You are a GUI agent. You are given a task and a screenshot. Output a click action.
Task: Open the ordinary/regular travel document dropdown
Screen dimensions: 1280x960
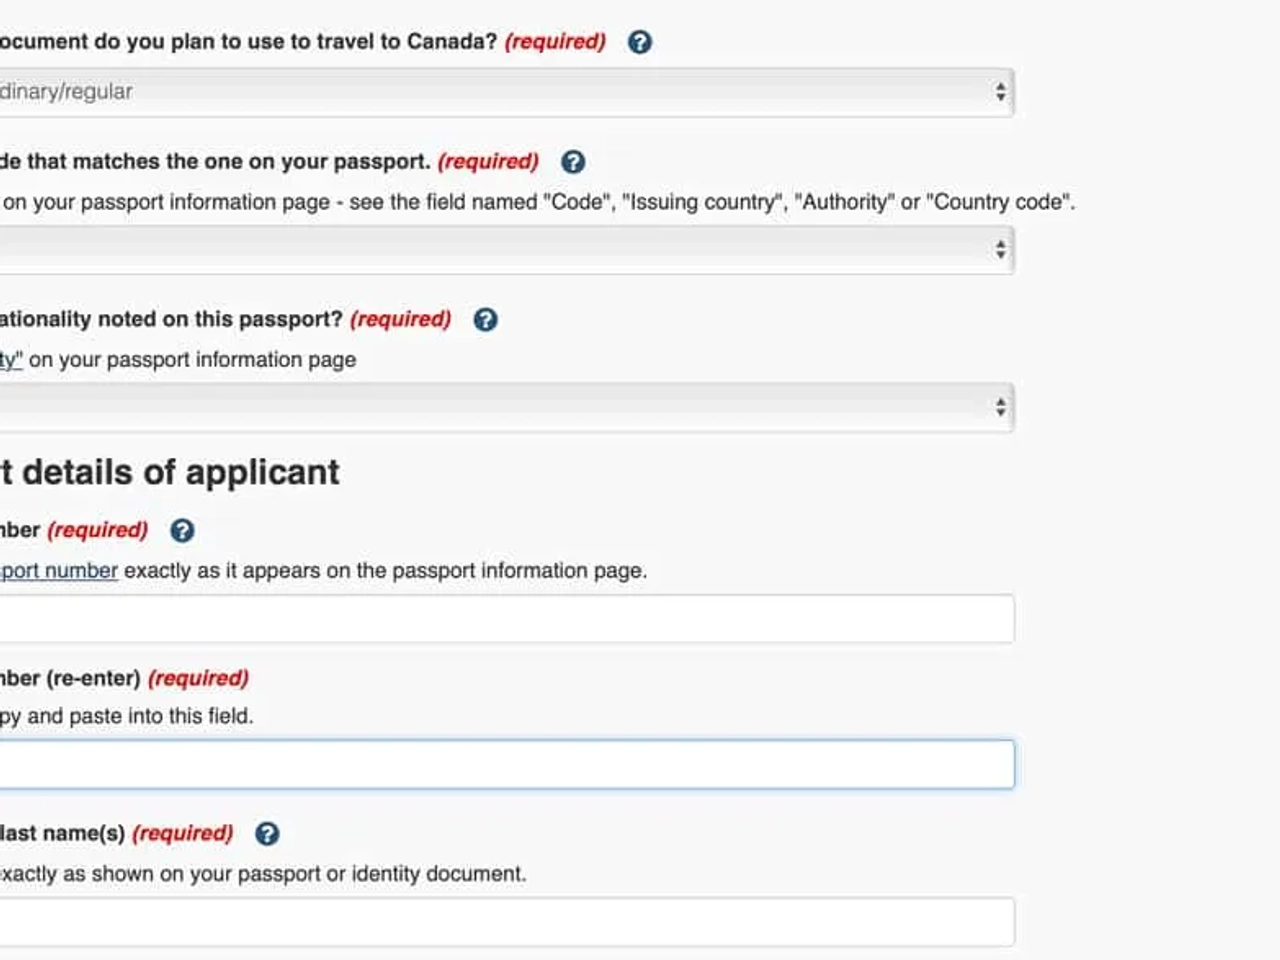coord(505,92)
